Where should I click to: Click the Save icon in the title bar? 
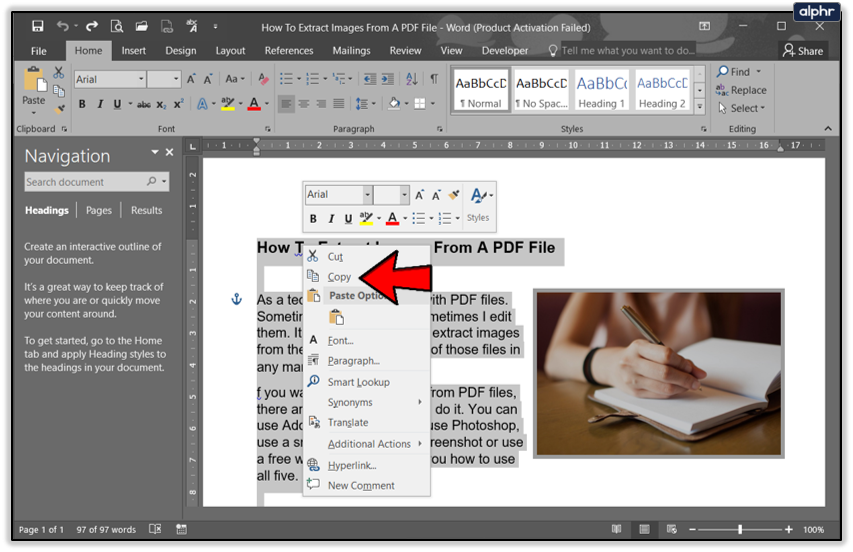tap(37, 27)
